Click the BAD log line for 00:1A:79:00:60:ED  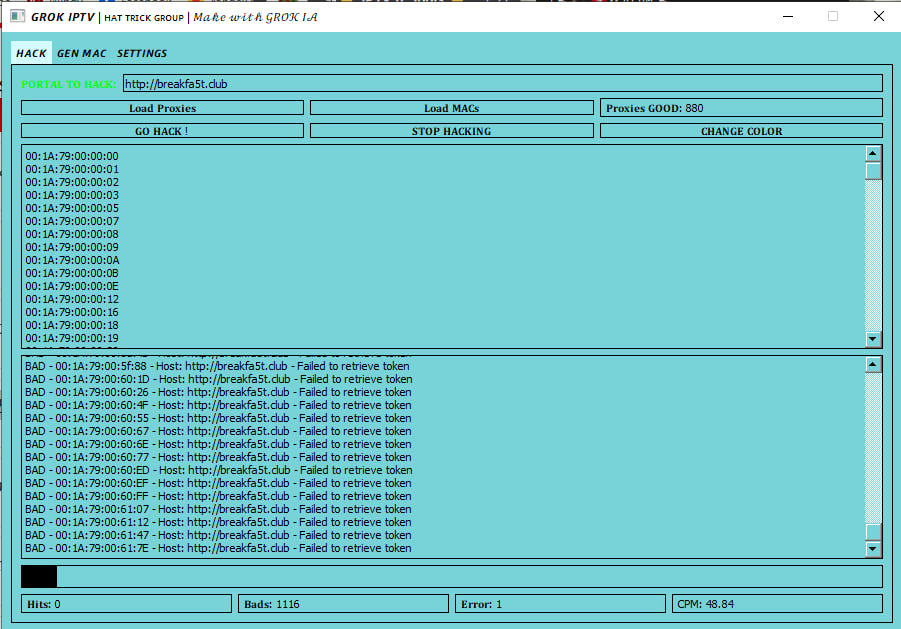(x=218, y=470)
